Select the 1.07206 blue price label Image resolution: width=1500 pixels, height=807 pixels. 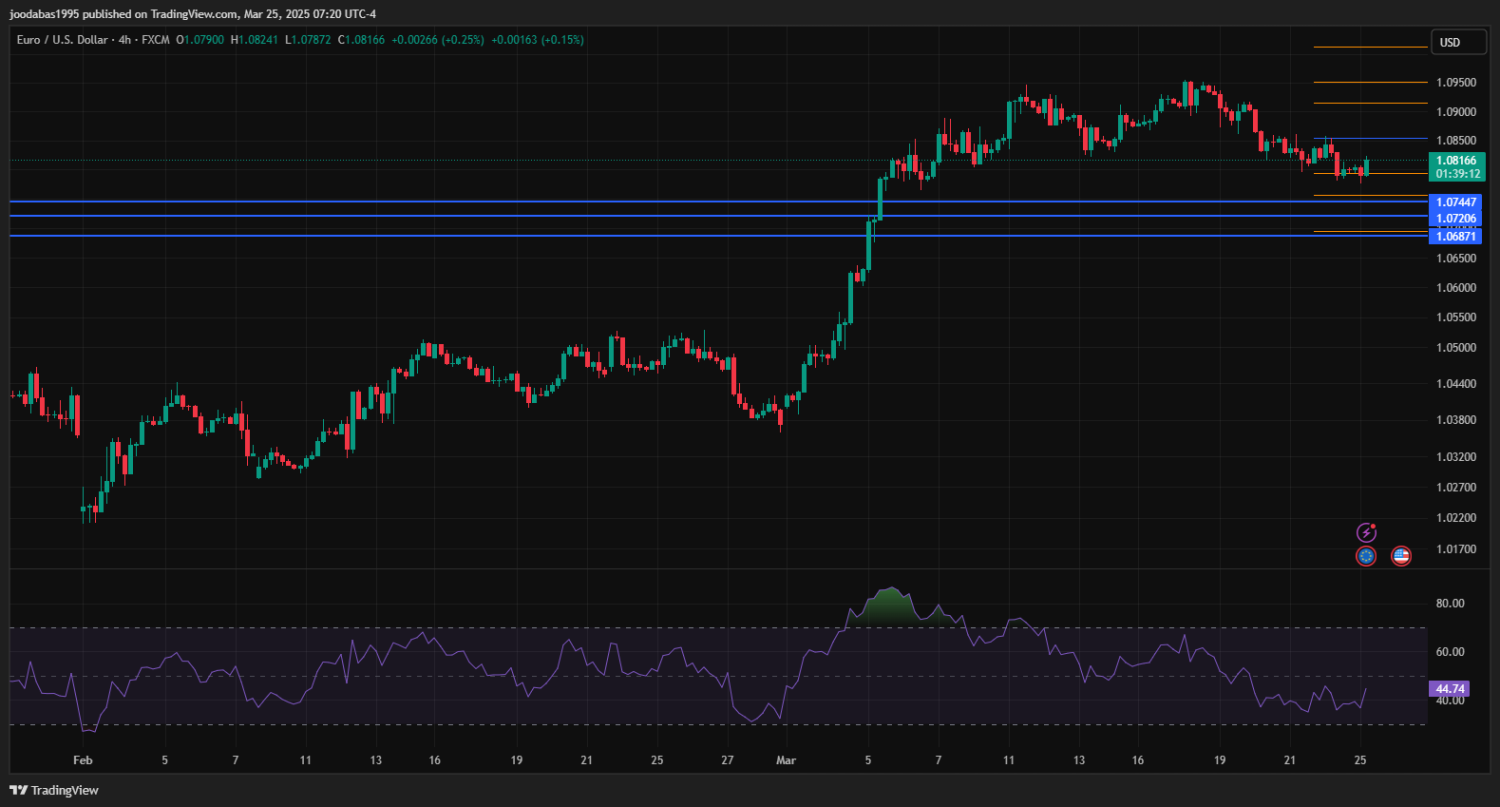pos(1456,217)
